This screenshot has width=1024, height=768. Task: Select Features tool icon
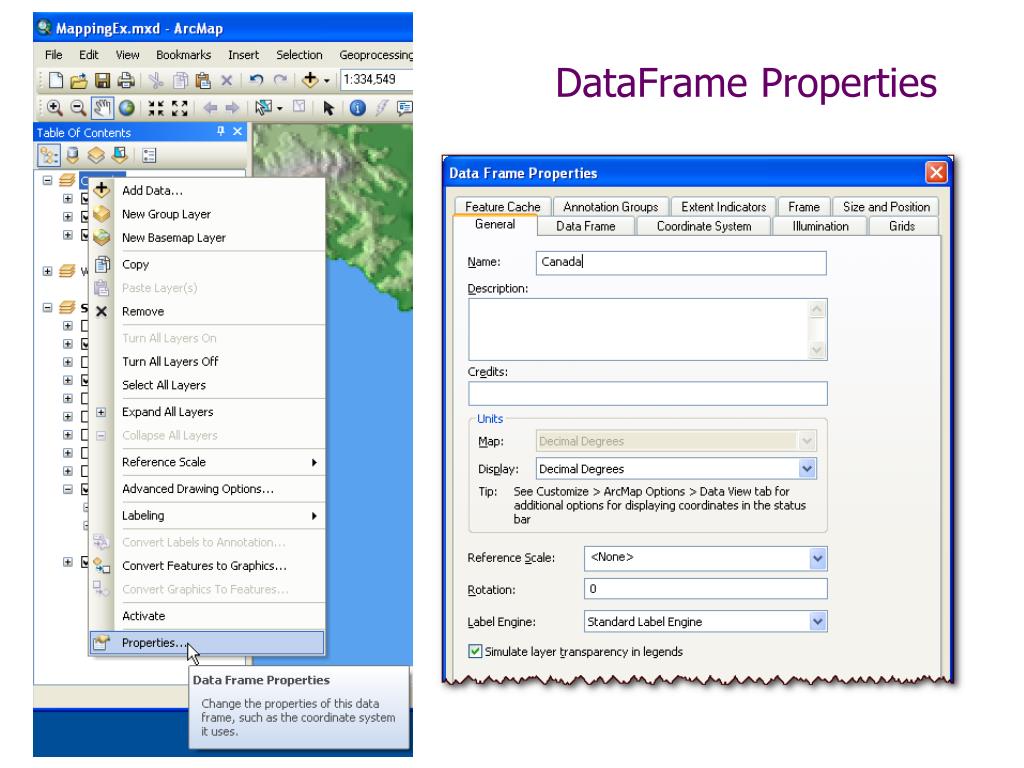point(263,108)
